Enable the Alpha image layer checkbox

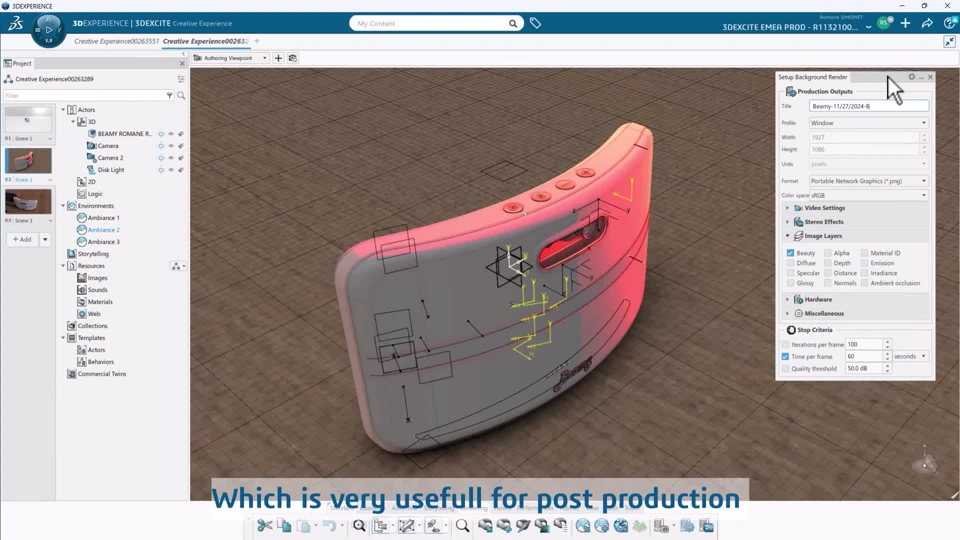(828, 253)
